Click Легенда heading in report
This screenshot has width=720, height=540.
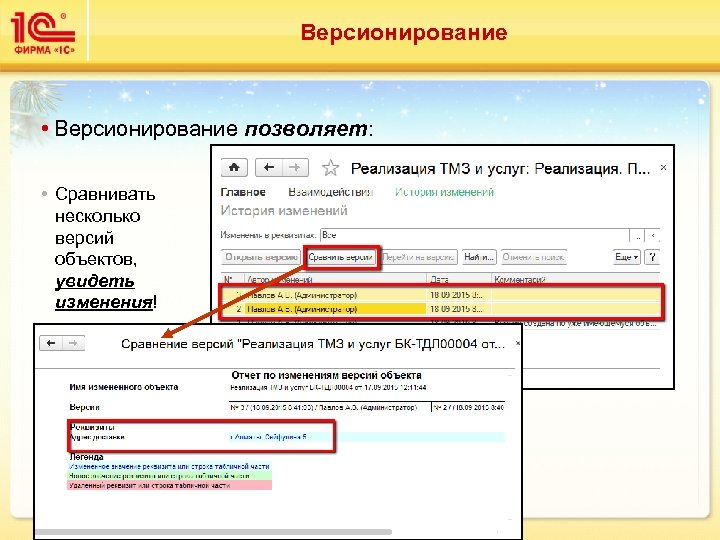tap(86, 457)
